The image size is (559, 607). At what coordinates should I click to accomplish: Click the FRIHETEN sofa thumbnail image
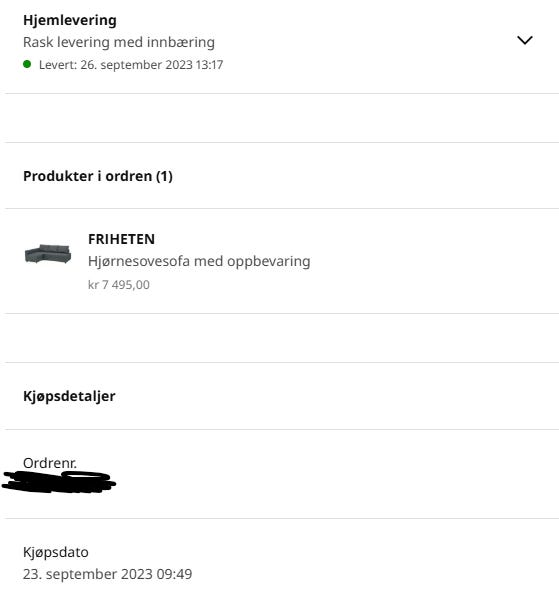(48, 254)
